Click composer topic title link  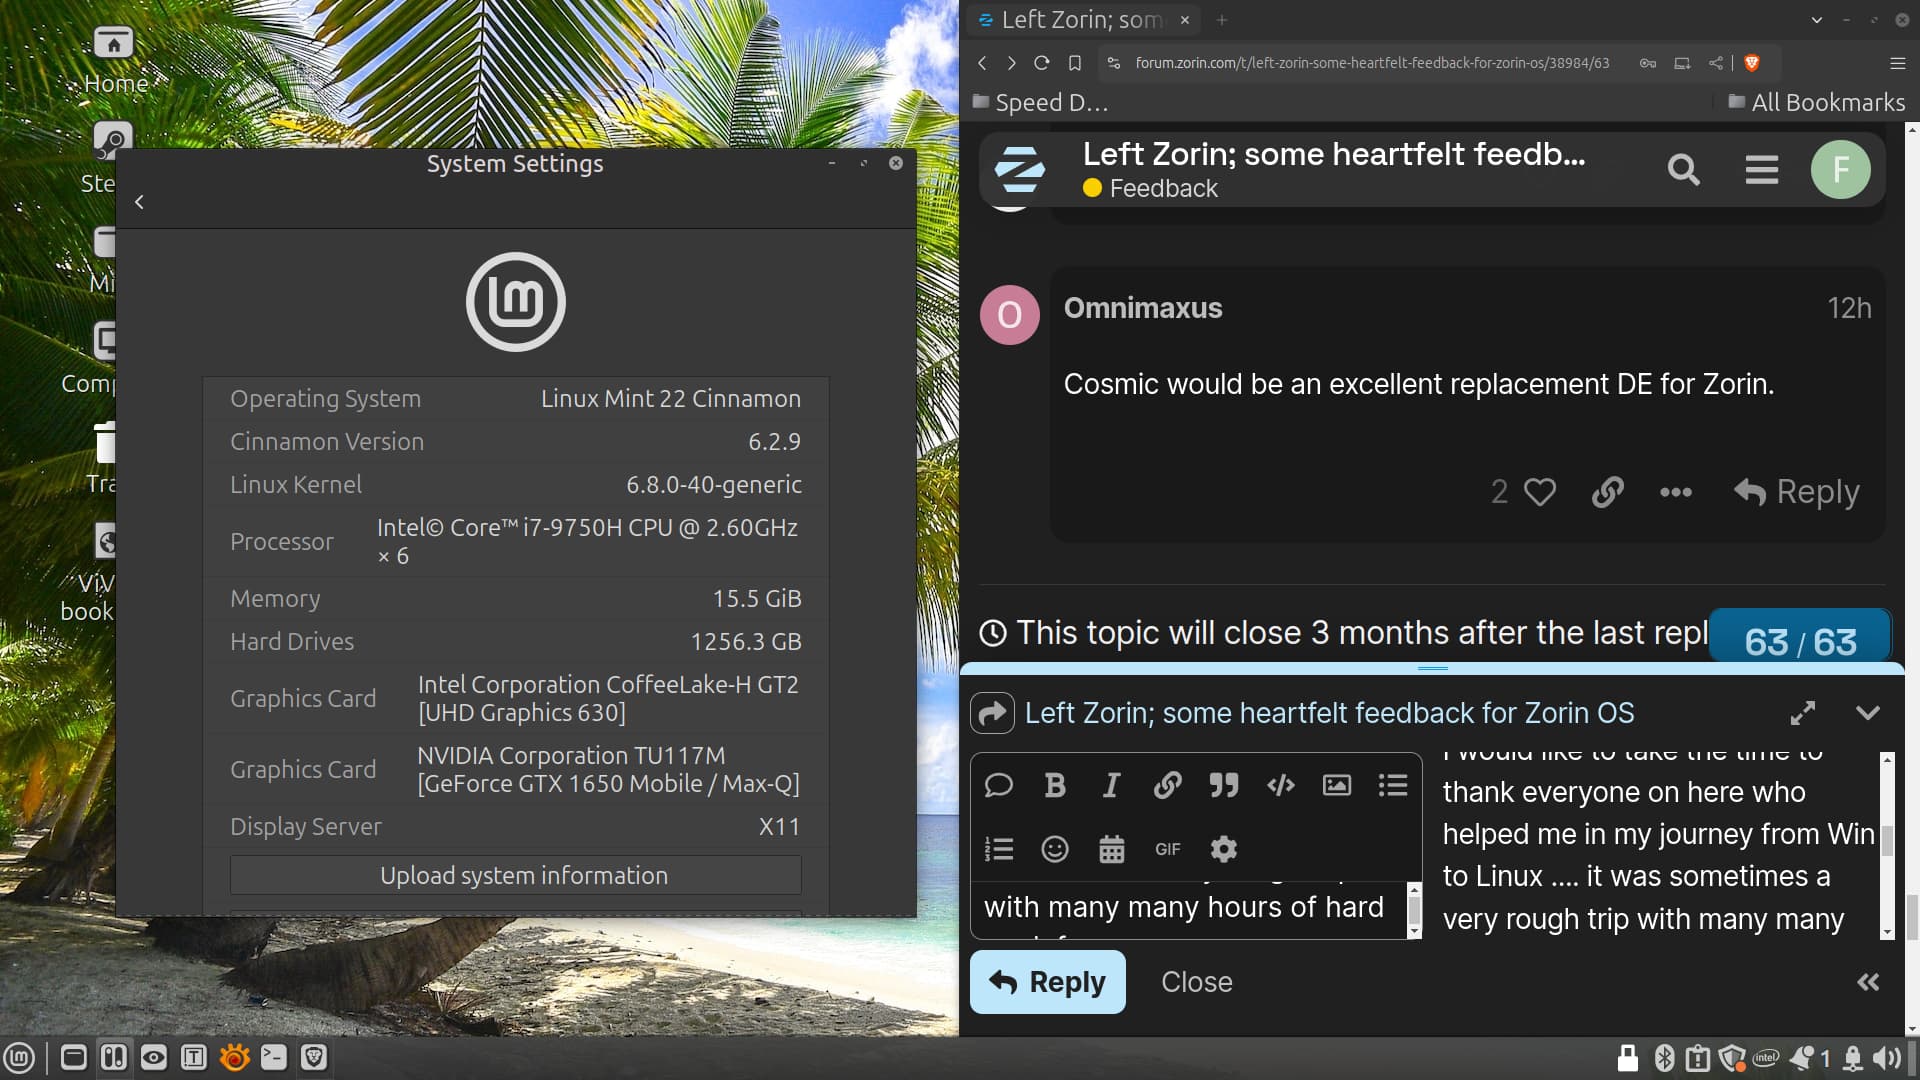[1329, 713]
